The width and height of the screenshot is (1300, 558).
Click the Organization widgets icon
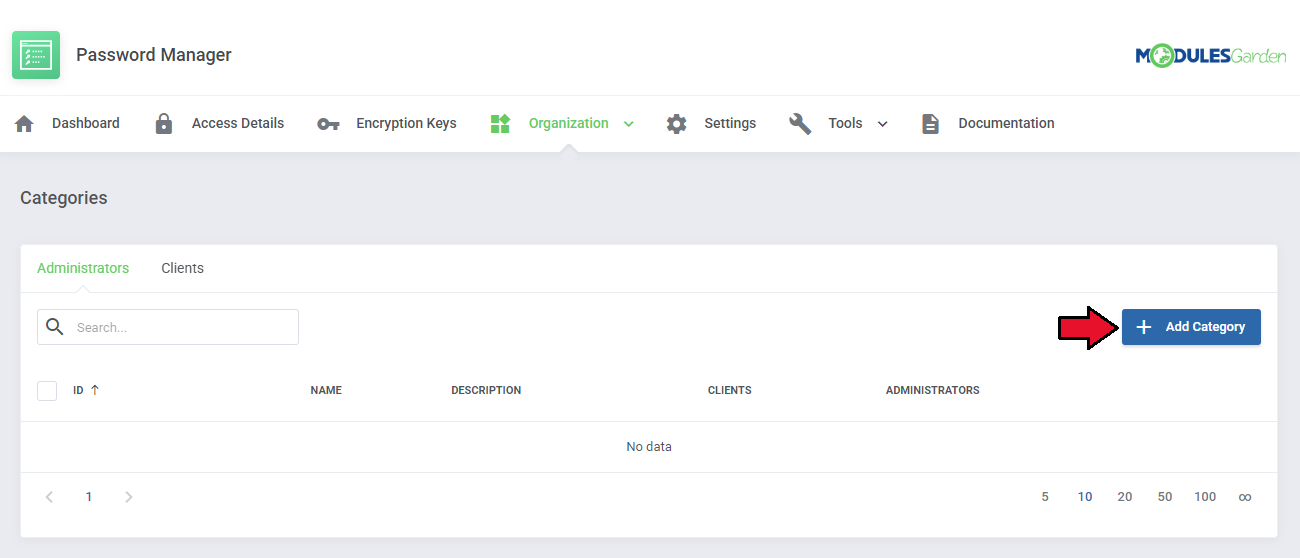point(501,124)
